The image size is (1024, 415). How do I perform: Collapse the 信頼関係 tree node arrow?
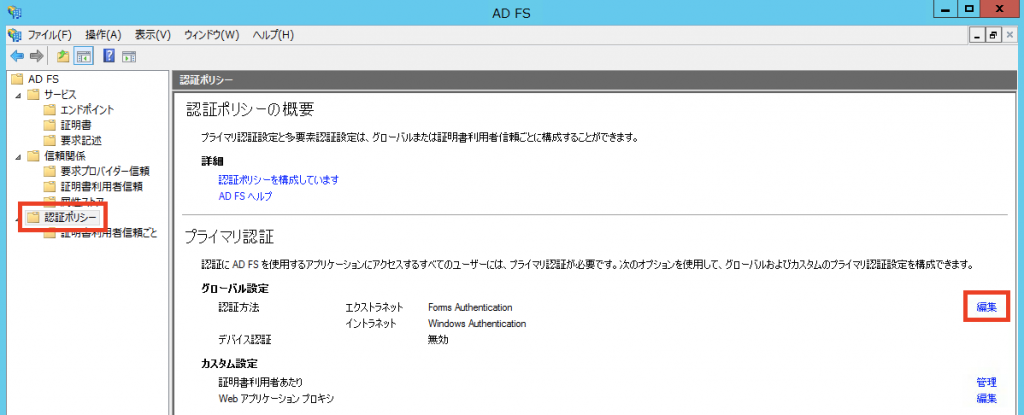18,157
